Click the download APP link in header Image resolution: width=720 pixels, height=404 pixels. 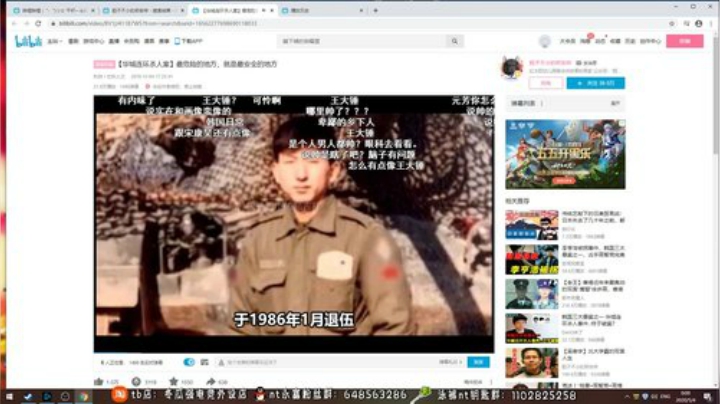coord(188,41)
